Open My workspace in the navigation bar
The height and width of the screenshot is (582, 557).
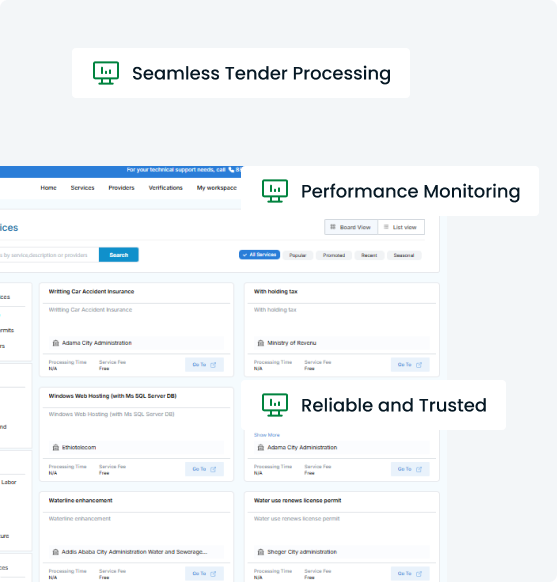click(x=217, y=188)
